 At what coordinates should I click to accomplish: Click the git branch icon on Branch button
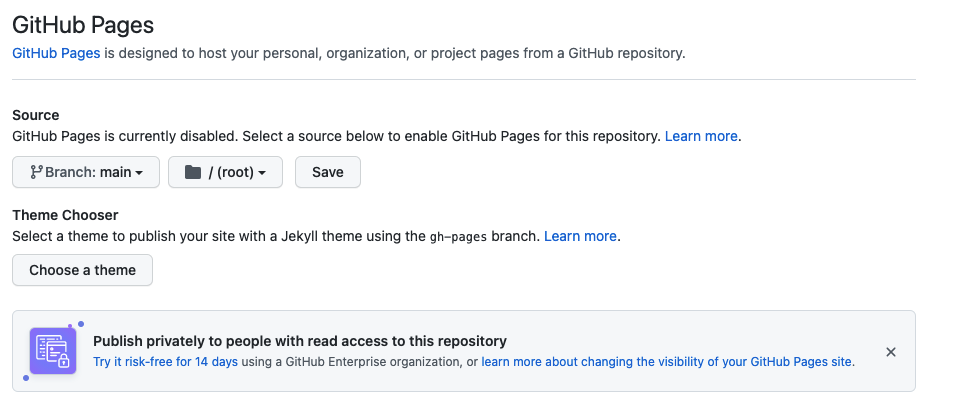click(x=36, y=172)
